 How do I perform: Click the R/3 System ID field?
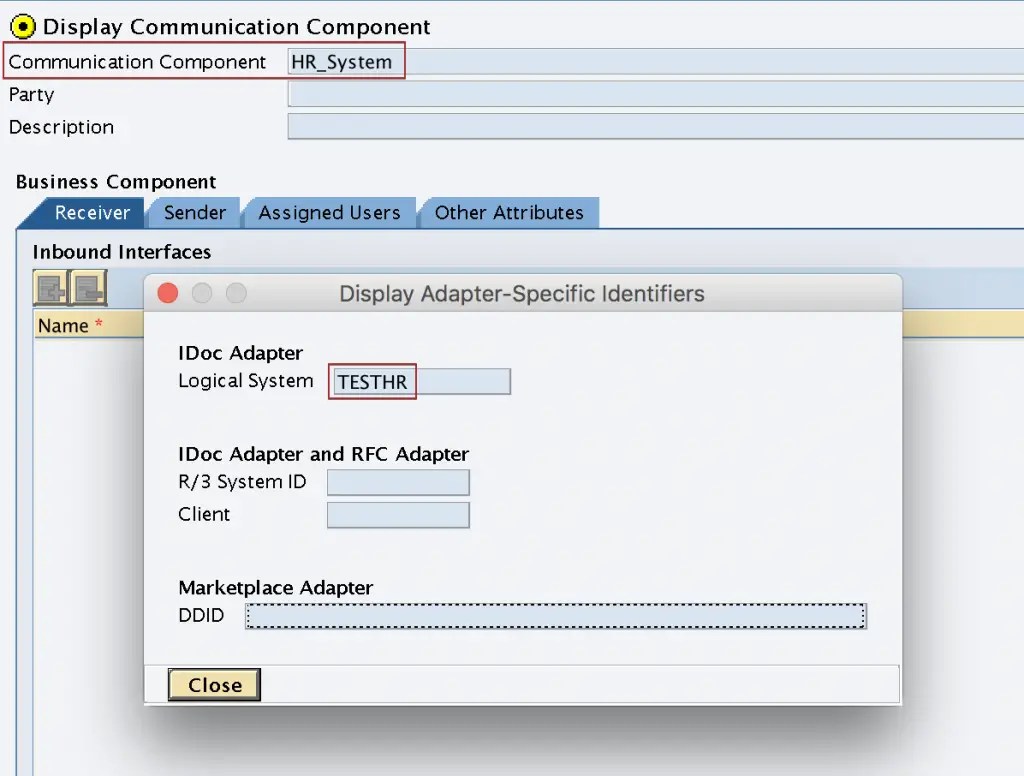398,482
